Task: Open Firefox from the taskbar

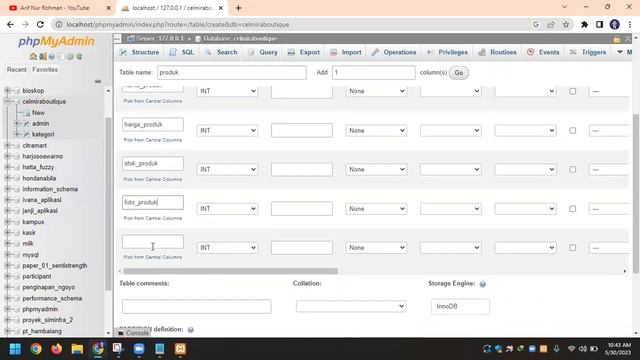Action: tap(56, 349)
